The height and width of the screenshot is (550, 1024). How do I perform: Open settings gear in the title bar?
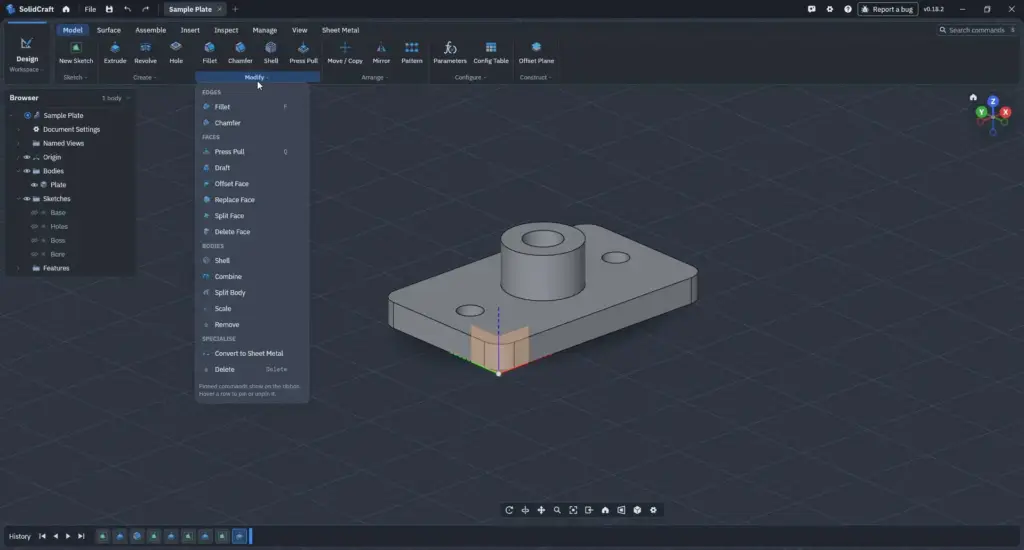829,9
